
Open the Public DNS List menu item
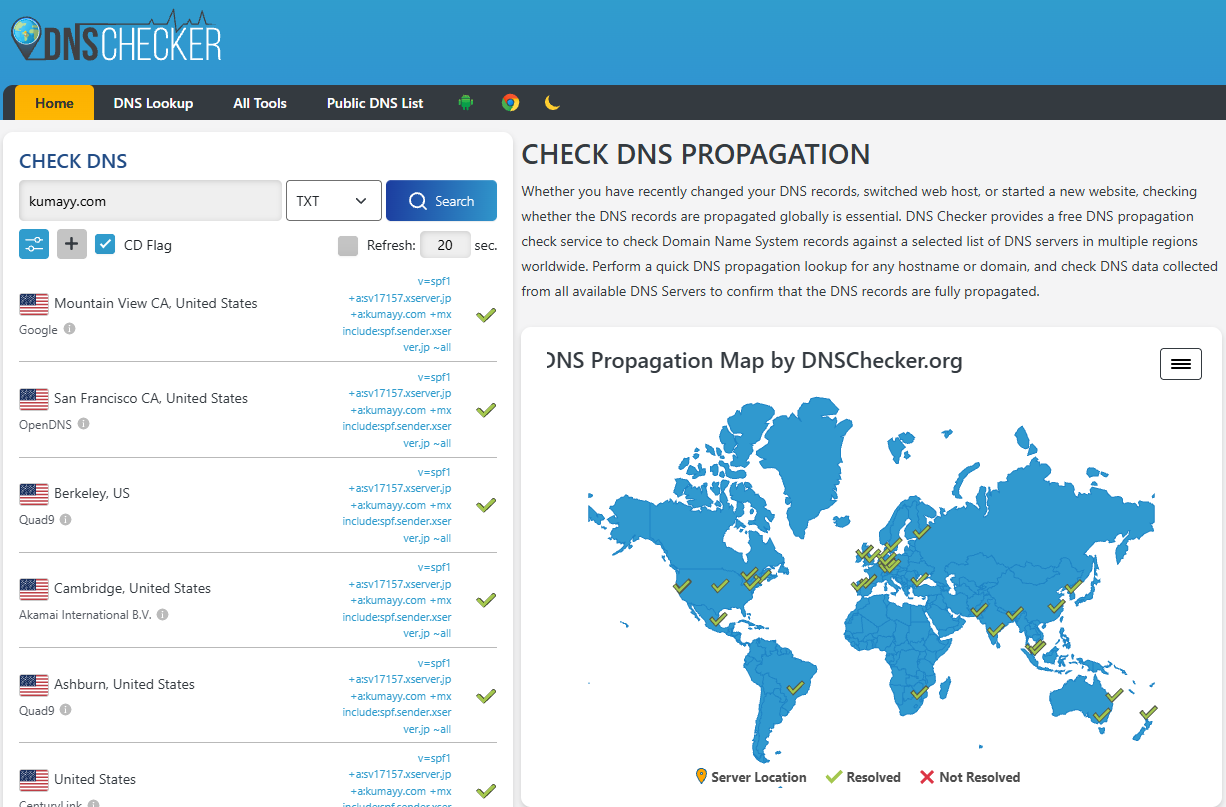coord(375,103)
